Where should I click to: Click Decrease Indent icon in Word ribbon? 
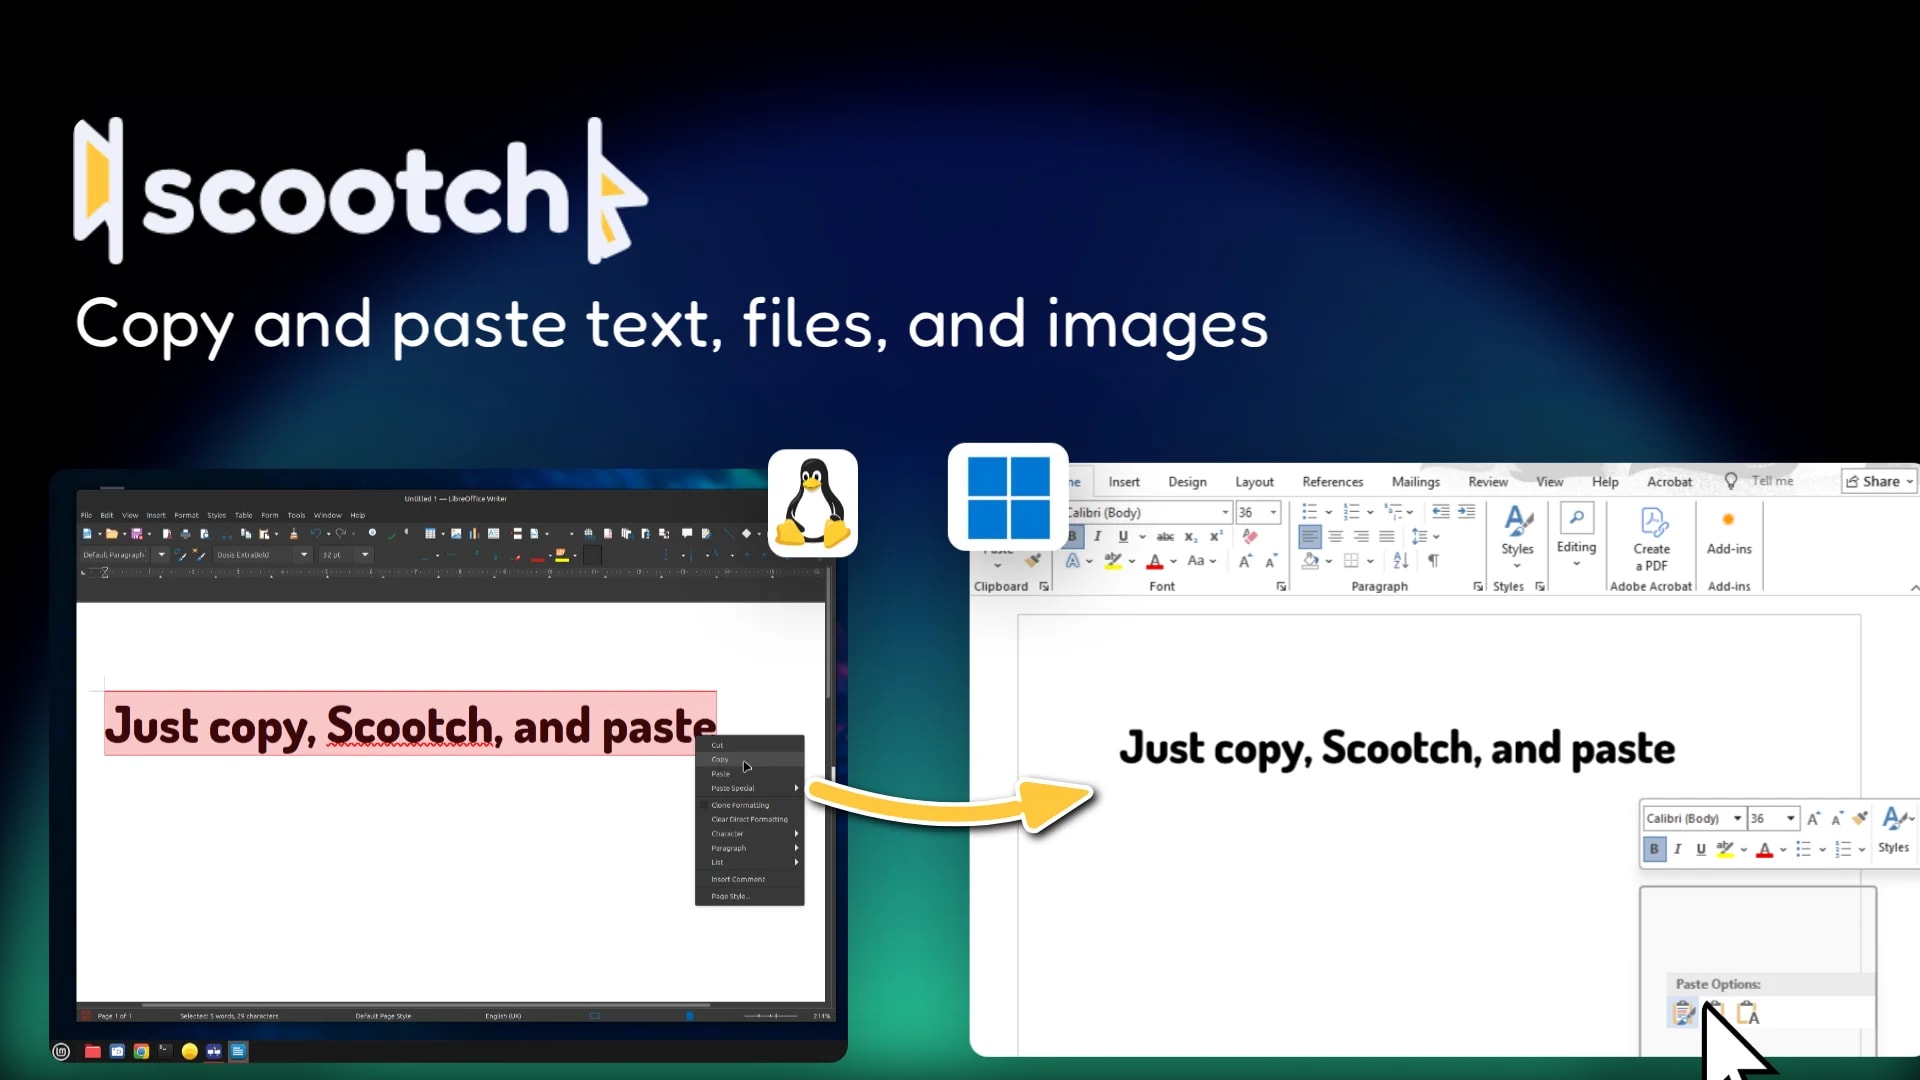point(1440,511)
